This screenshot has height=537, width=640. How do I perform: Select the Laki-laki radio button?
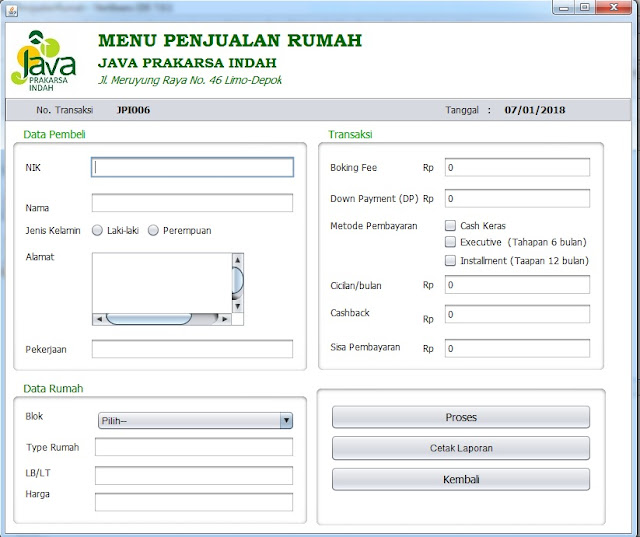tap(97, 230)
